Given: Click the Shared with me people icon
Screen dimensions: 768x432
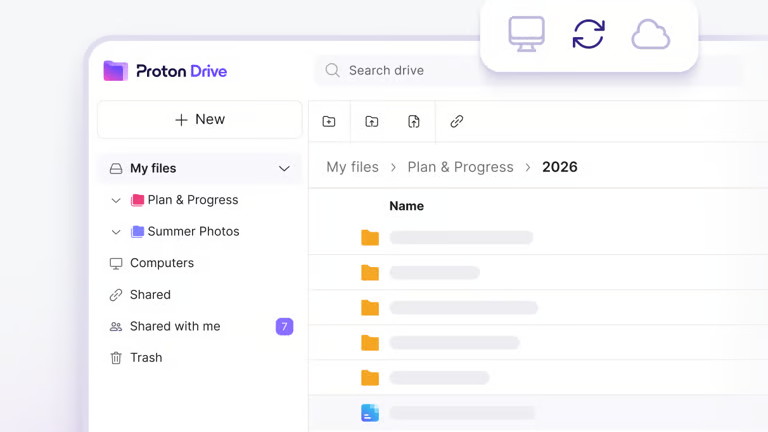Looking at the screenshot, I should pyautogui.click(x=116, y=327).
